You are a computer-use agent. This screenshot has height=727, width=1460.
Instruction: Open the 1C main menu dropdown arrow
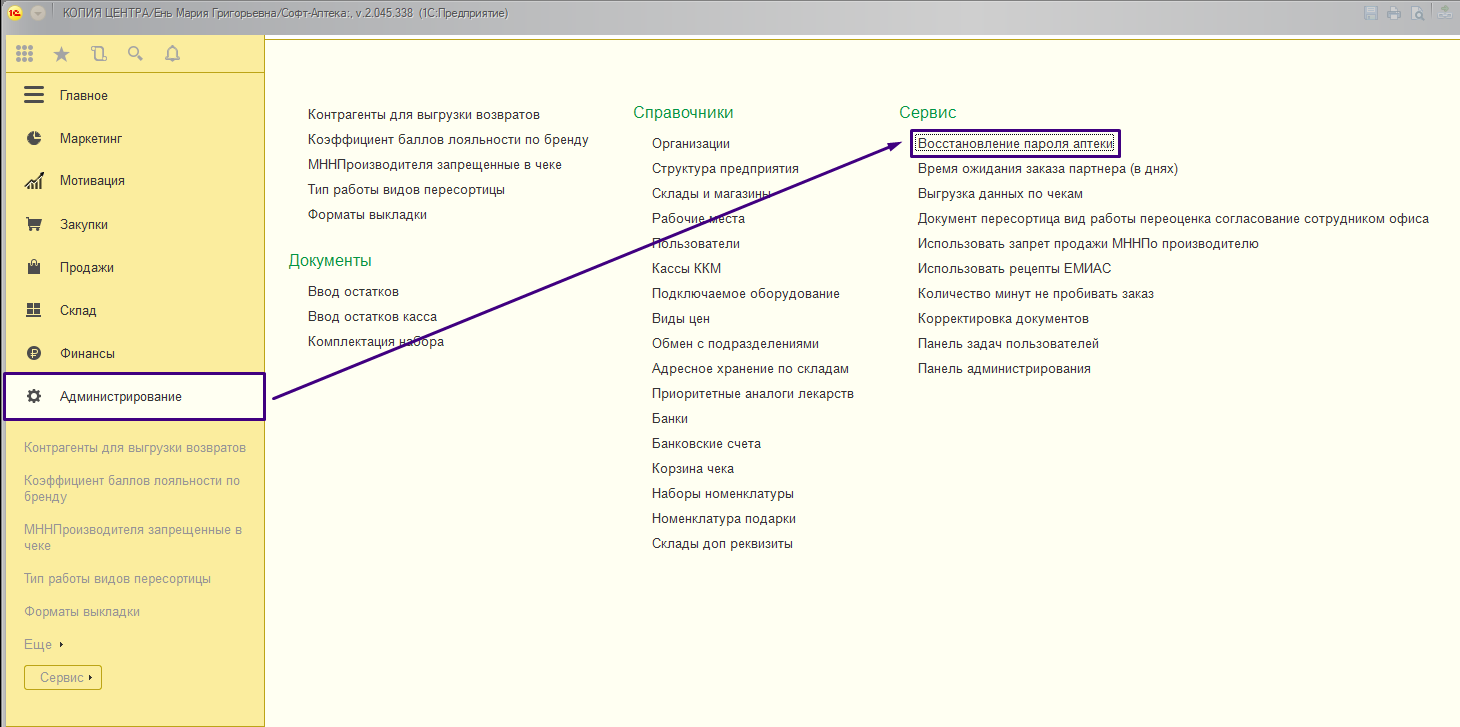click(x=38, y=13)
